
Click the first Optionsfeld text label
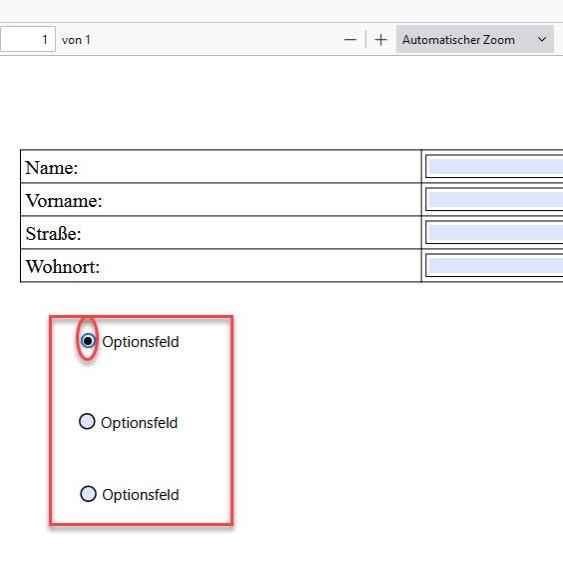coord(140,342)
